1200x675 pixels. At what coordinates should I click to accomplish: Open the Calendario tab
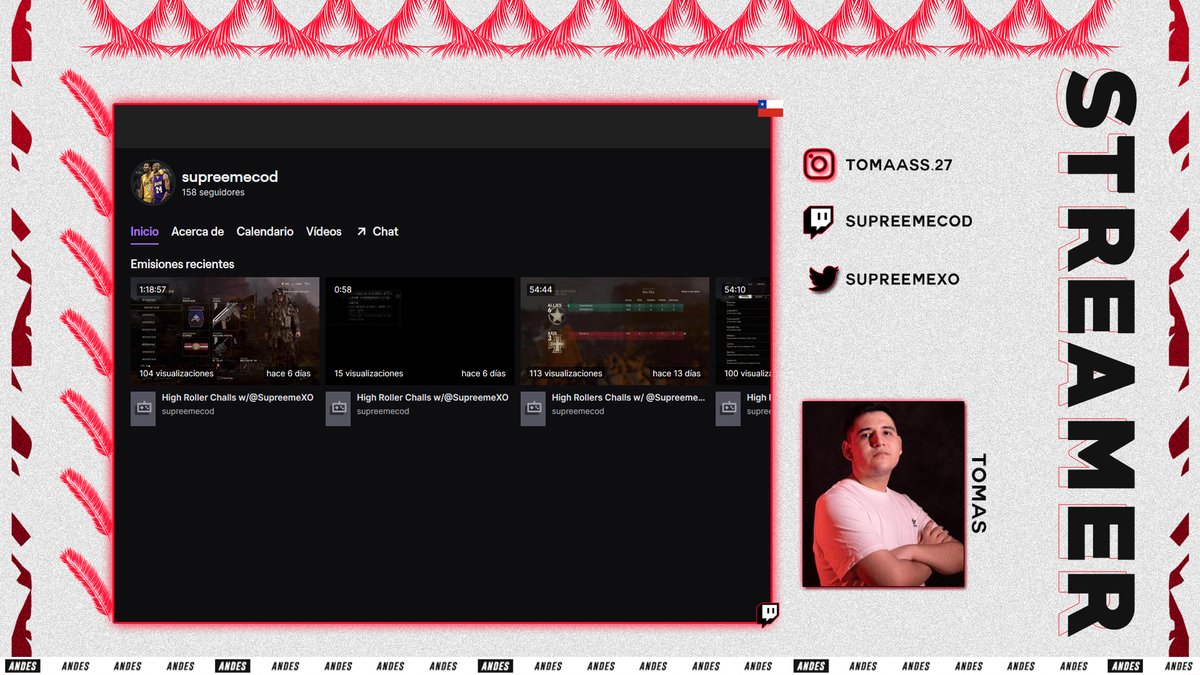[x=264, y=231]
